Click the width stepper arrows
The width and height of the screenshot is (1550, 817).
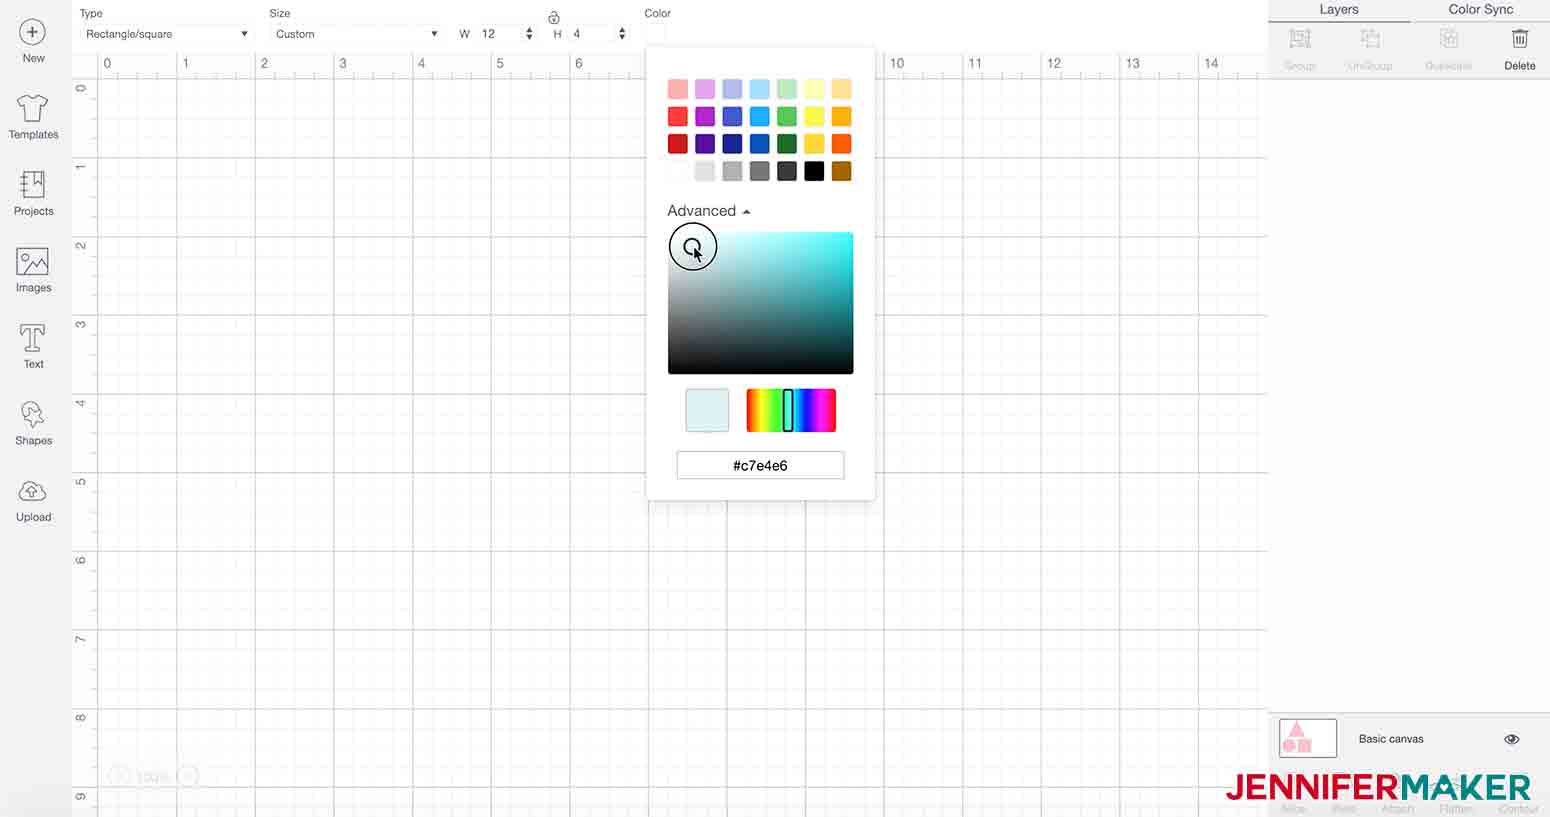[x=529, y=34]
